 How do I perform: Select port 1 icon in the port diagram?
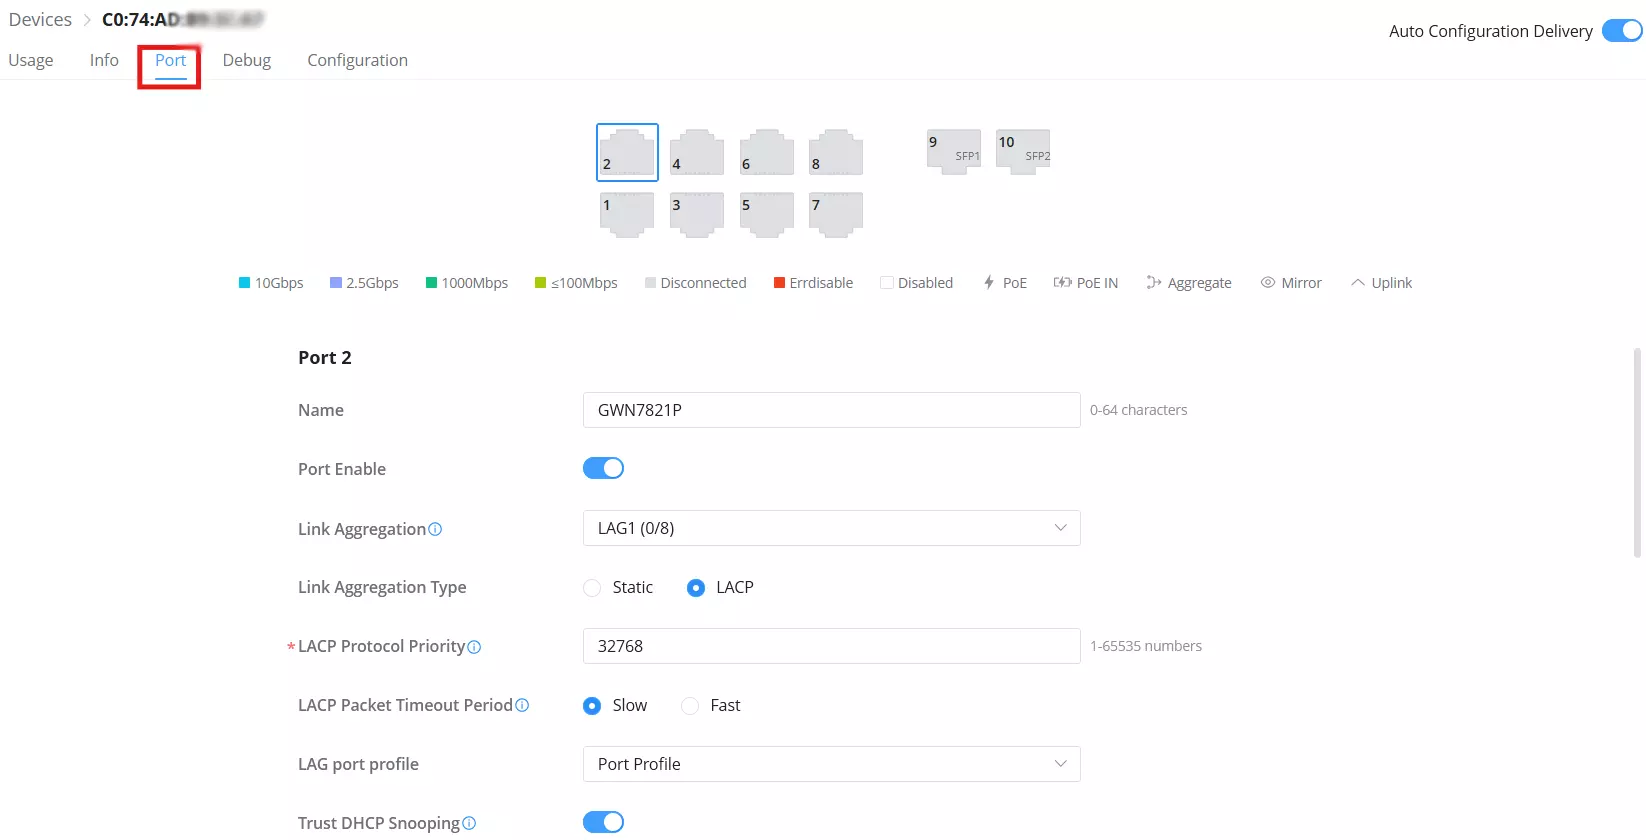tap(627, 214)
